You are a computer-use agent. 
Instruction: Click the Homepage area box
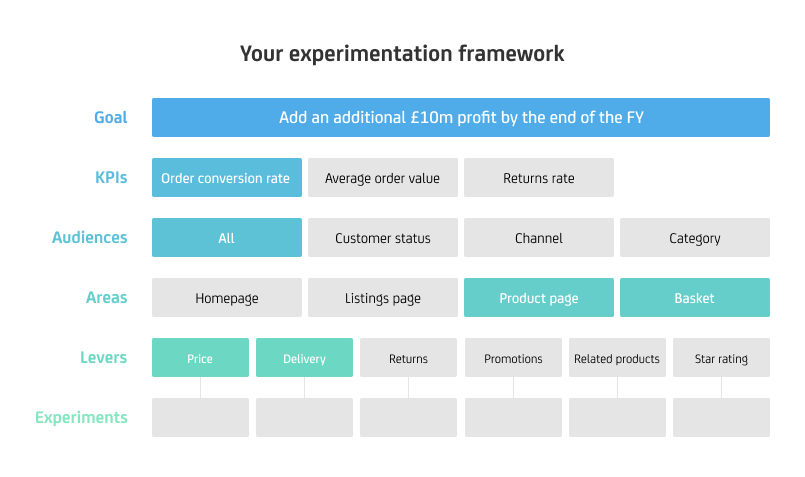[226, 298]
